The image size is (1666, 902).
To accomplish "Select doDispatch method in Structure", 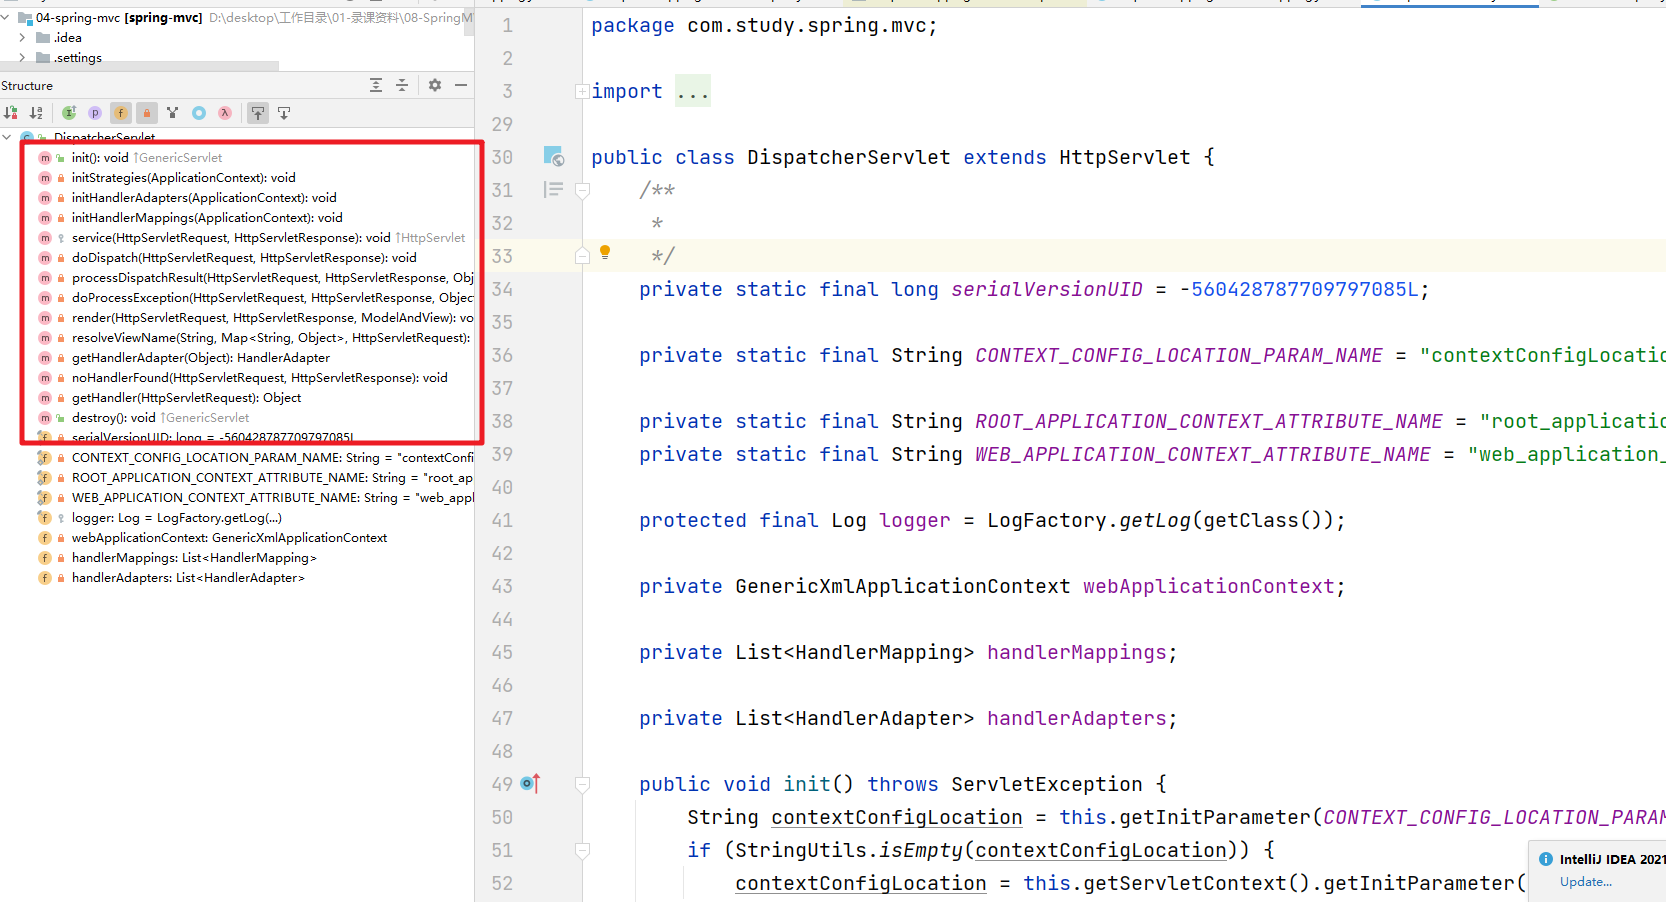I will (244, 257).
